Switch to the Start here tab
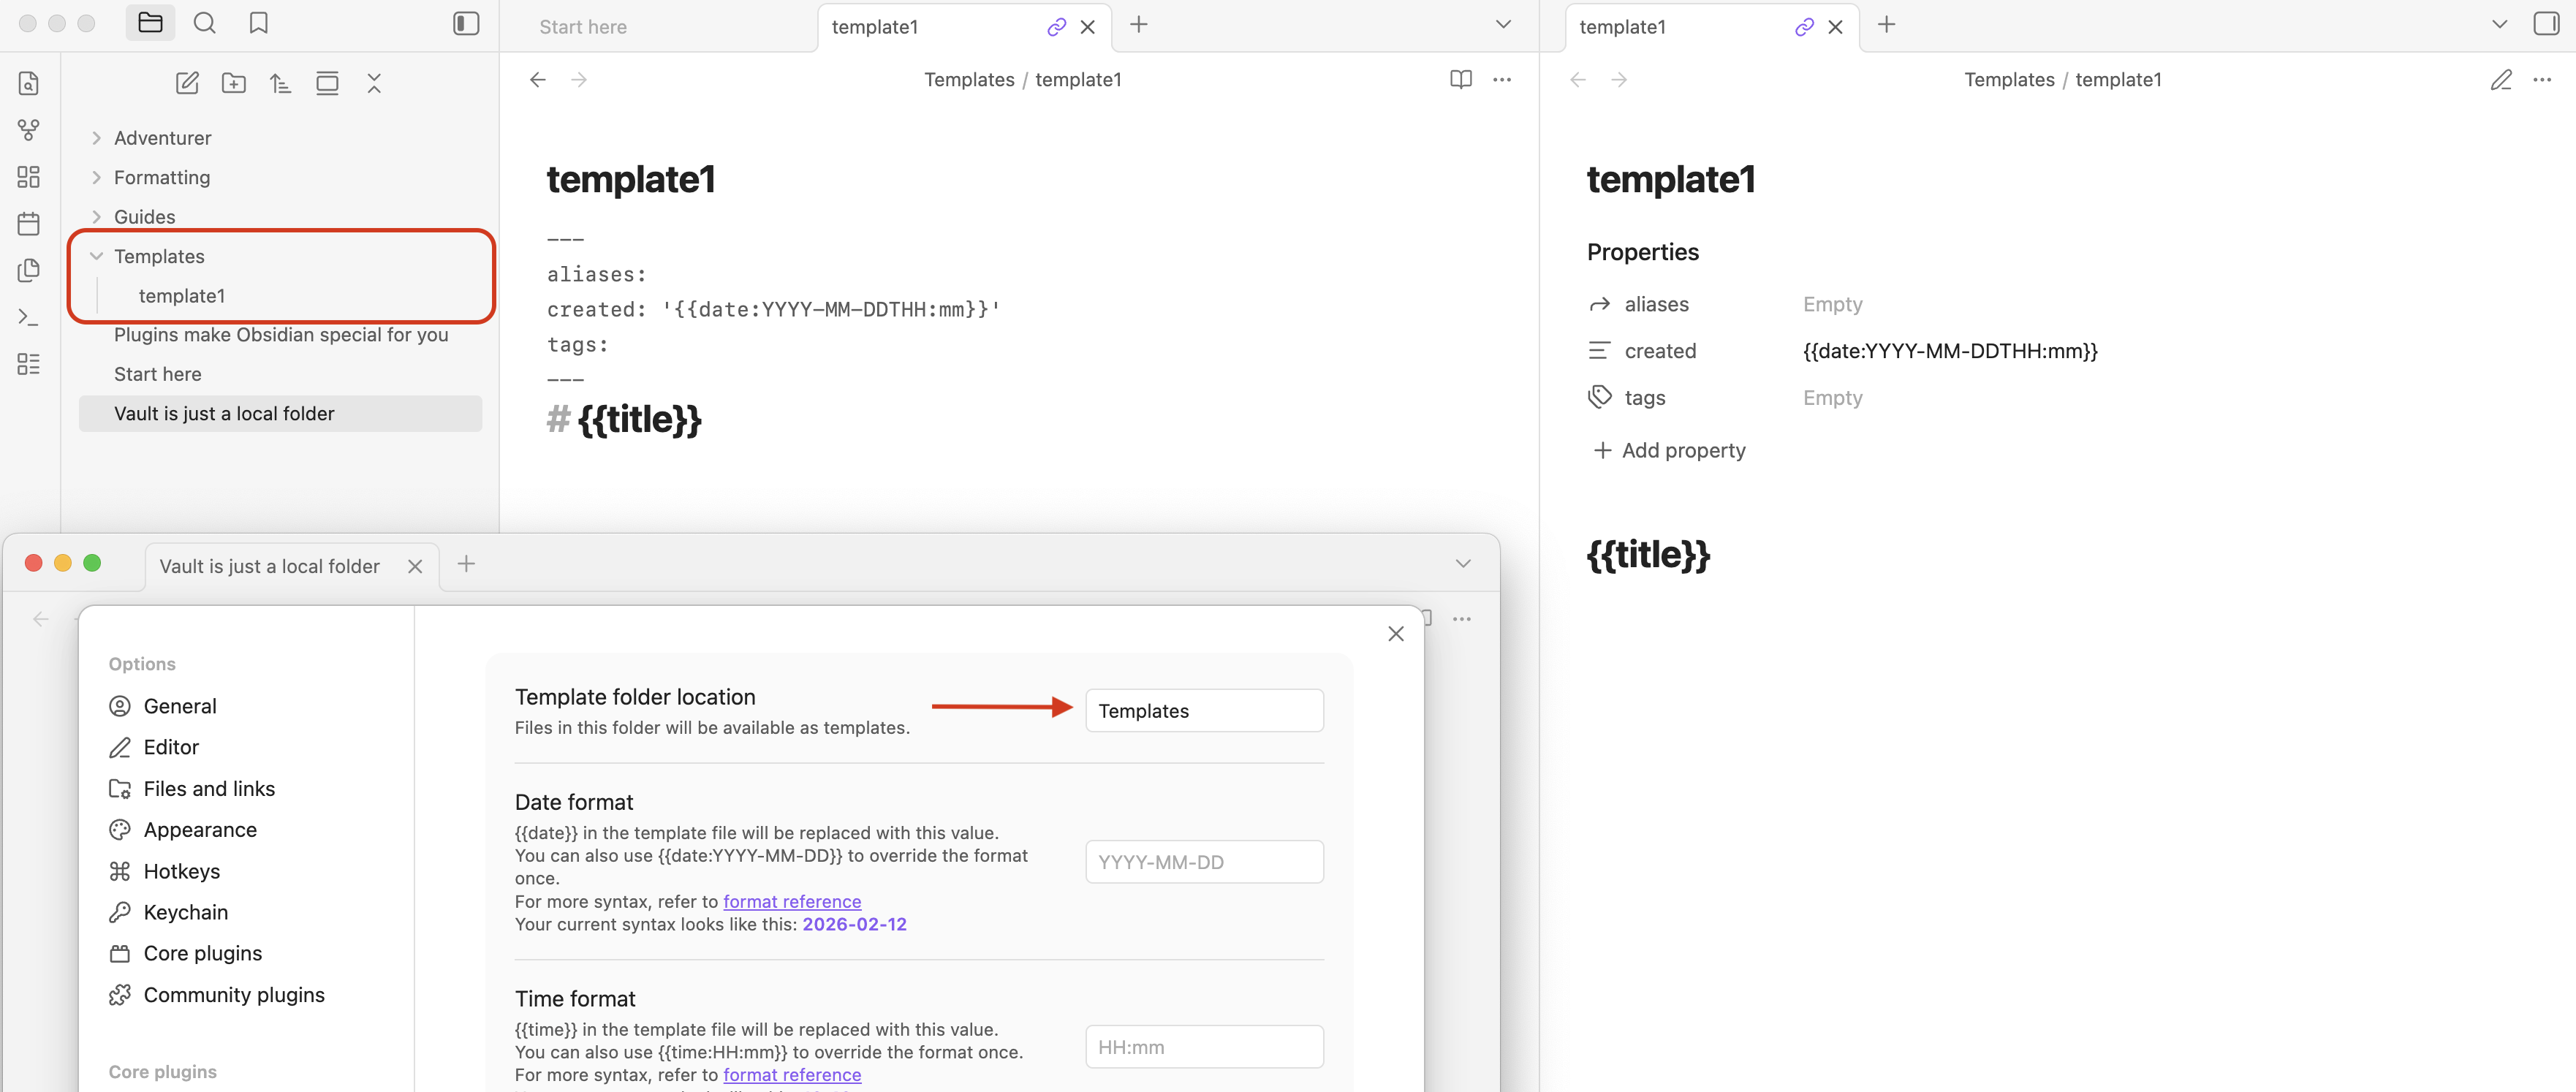The image size is (2576, 1092). (x=583, y=27)
